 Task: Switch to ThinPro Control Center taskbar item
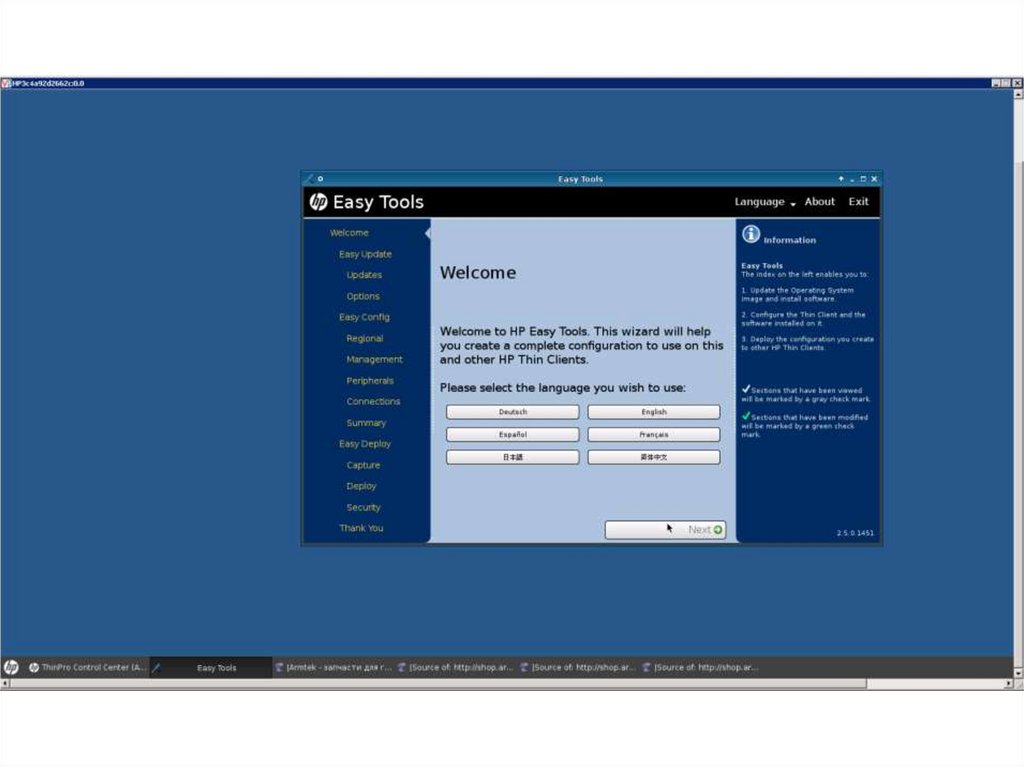(x=87, y=667)
